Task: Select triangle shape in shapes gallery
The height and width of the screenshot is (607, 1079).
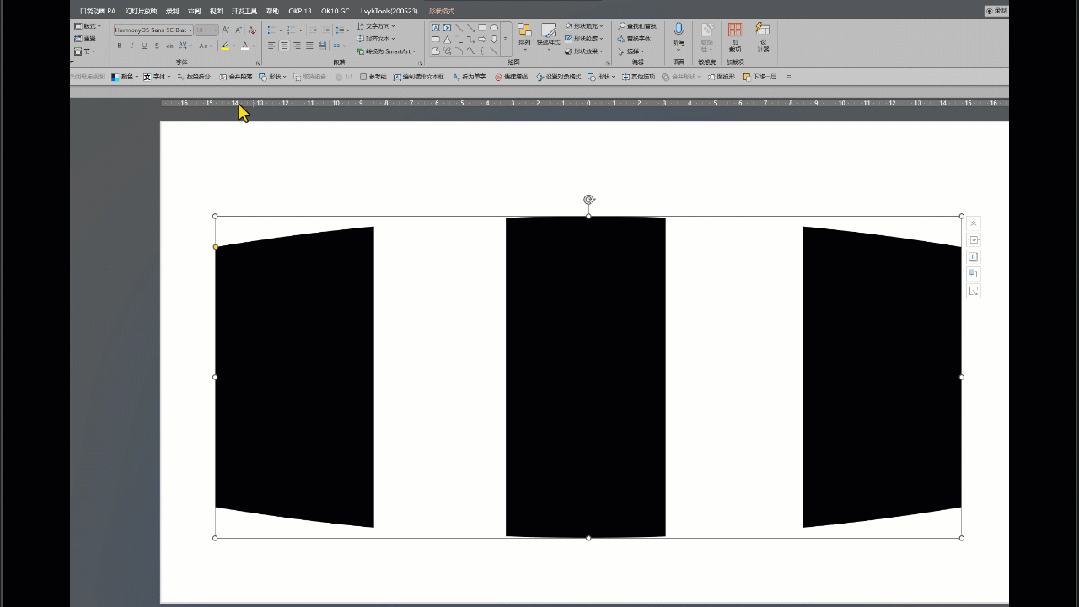Action: click(447, 39)
